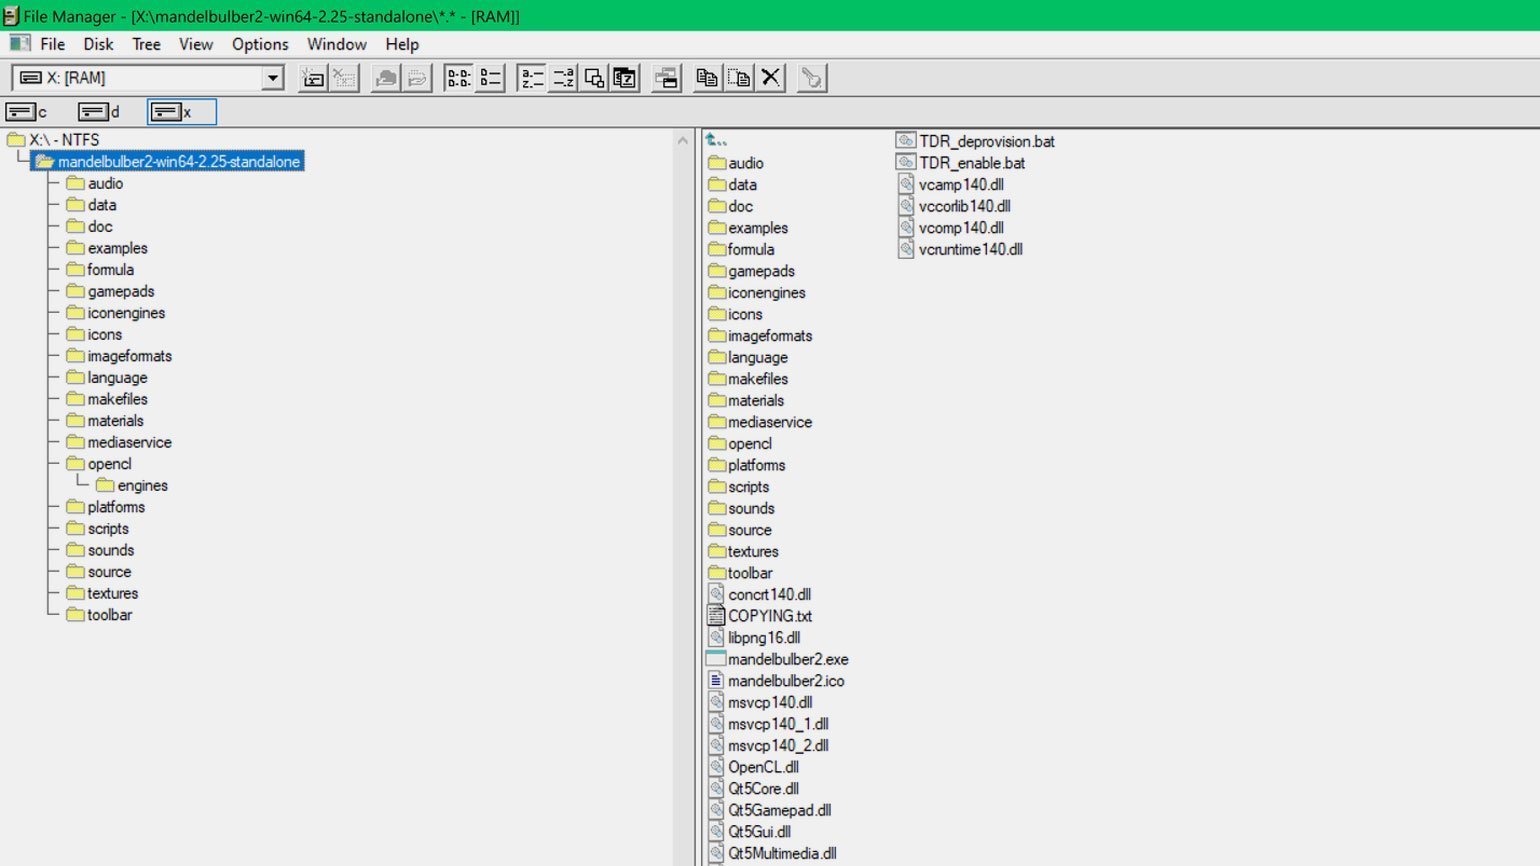The image size is (1540, 866).
Task: Select the iconengines folder in the tree
Action: [116, 313]
